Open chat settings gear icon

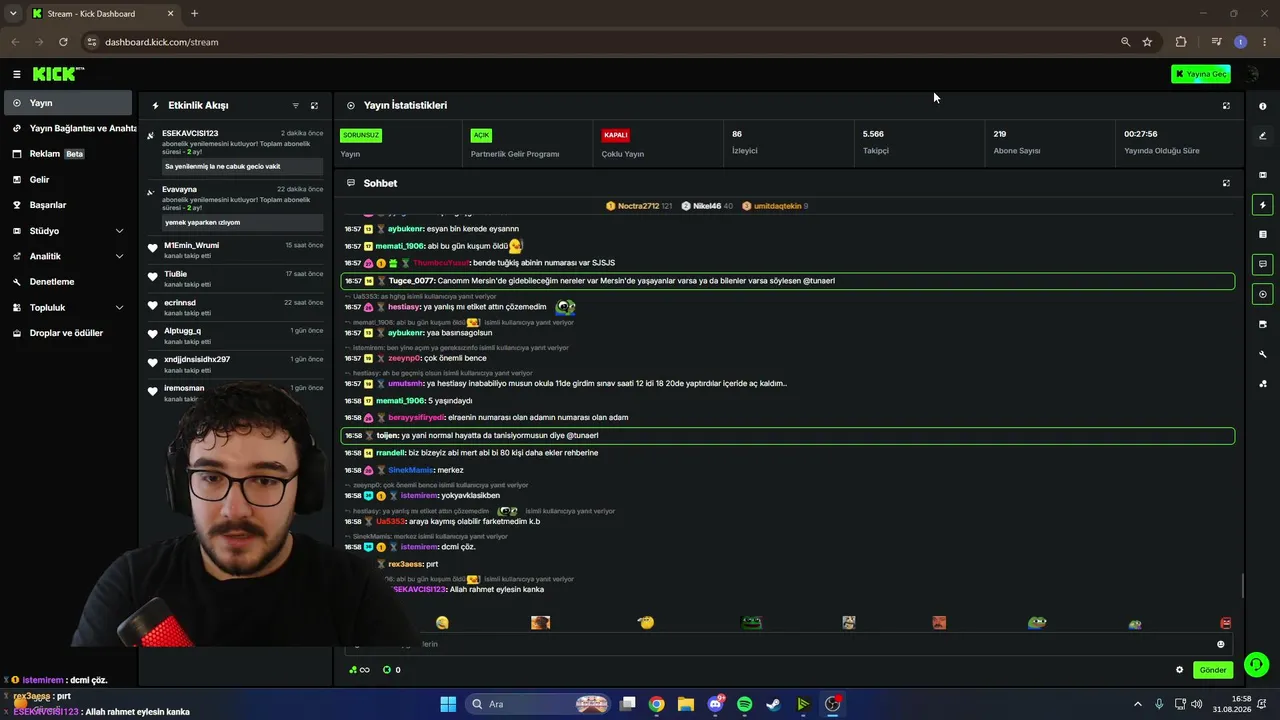[1179, 670]
